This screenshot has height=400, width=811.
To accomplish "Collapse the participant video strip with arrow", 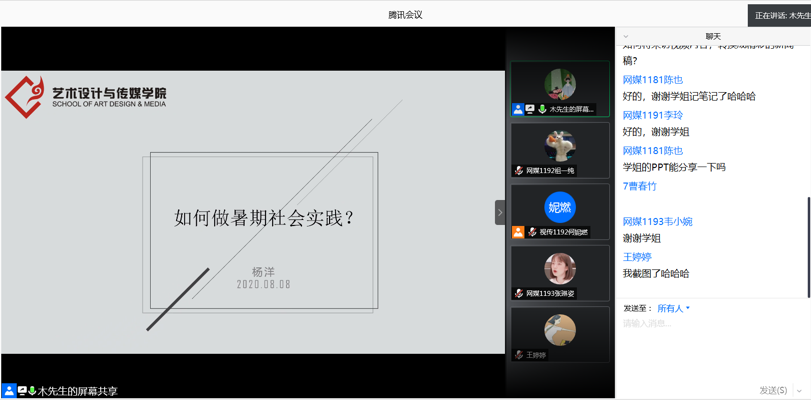I will point(500,212).
